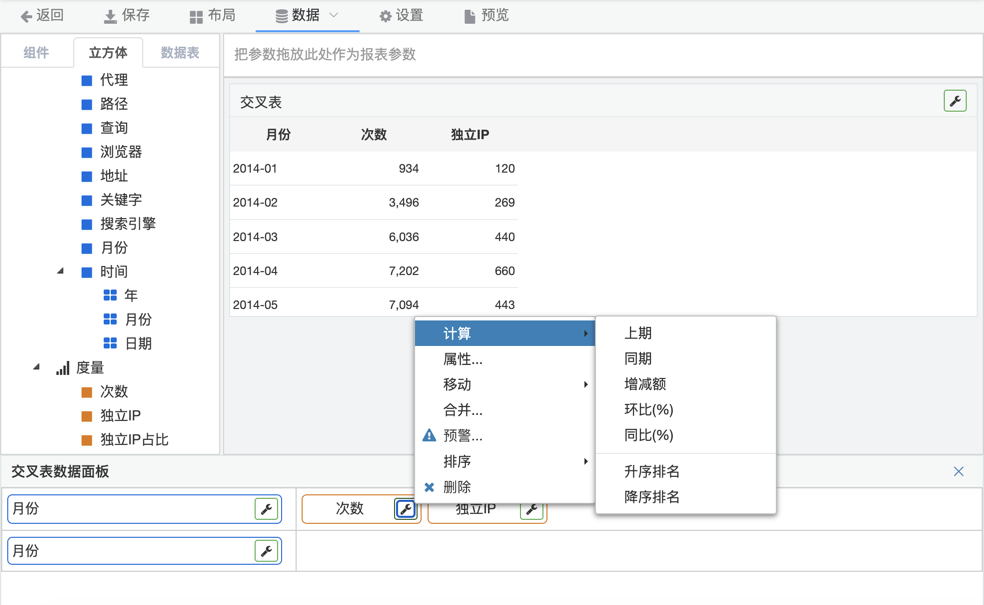The width and height of the screenshot is (984, 605).
Task: Select the 搜索引擎 dimension in the tree
Action: (x=127, y=223)
